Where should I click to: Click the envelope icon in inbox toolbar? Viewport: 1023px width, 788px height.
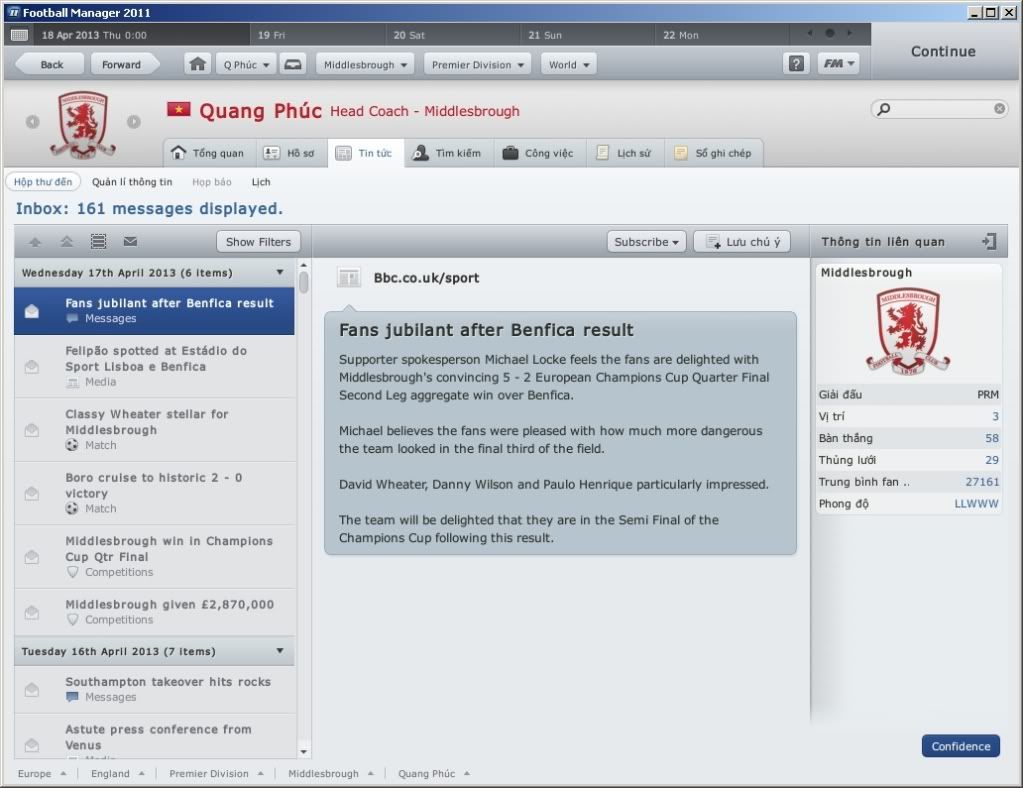click(130, 242)
